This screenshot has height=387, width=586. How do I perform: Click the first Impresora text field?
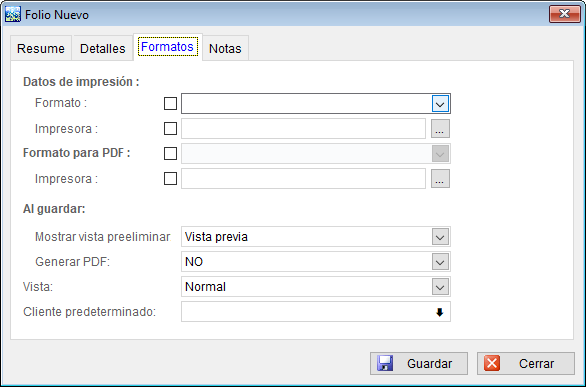[x=303, y=129]
